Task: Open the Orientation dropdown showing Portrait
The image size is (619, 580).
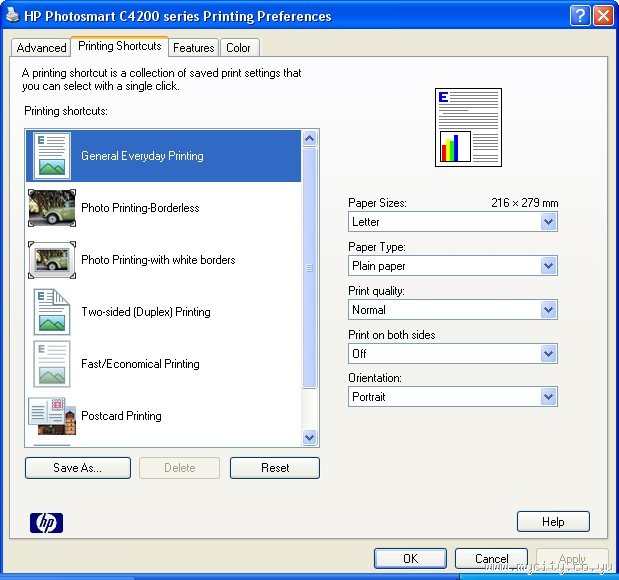Action: (x=453, y=396)
